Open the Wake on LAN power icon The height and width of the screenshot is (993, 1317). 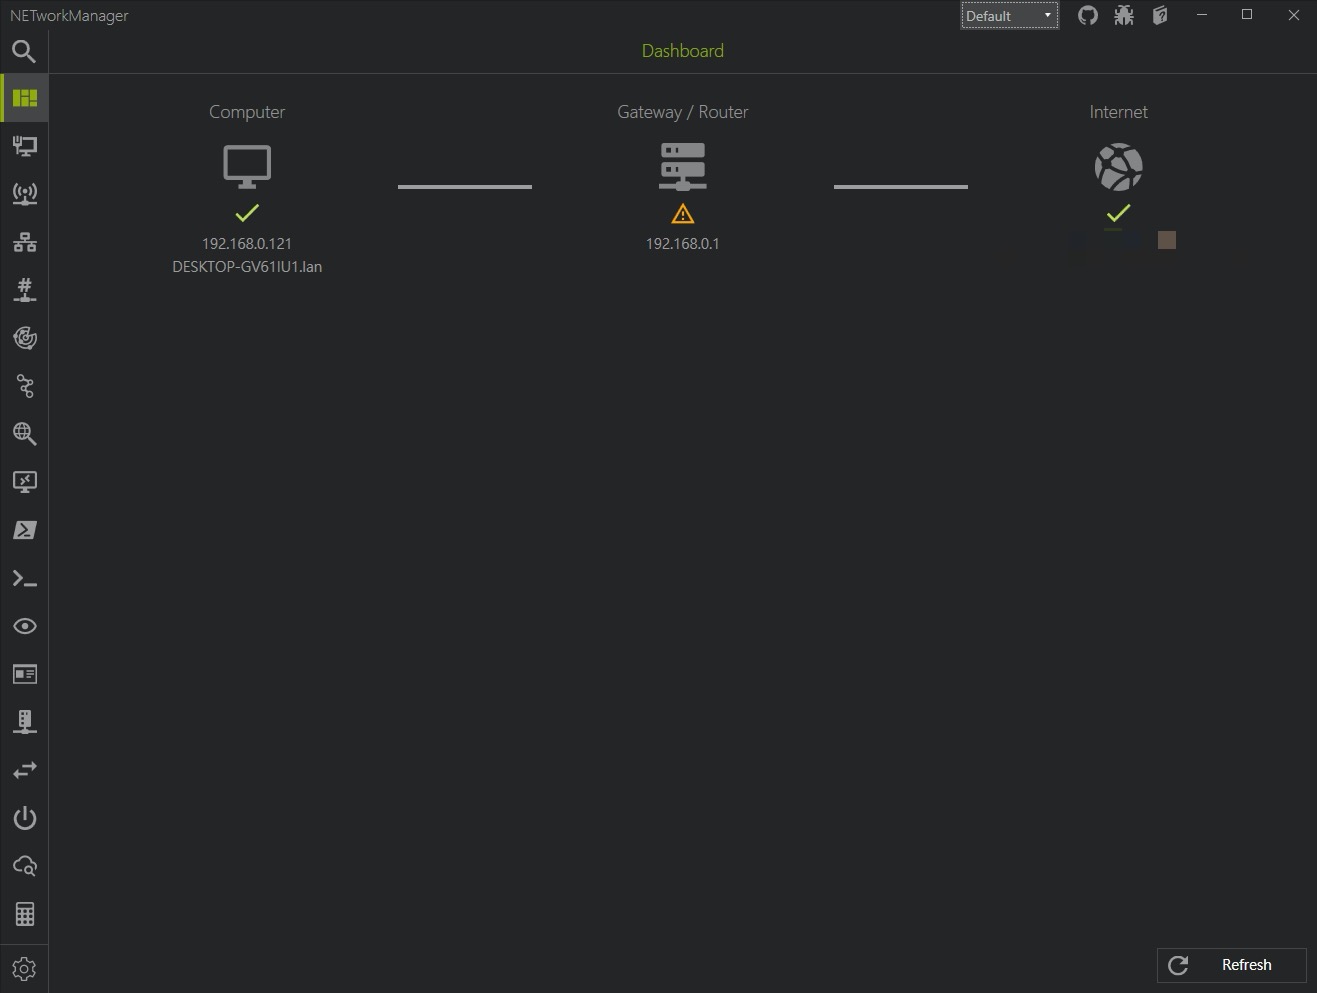pos(24,818)
